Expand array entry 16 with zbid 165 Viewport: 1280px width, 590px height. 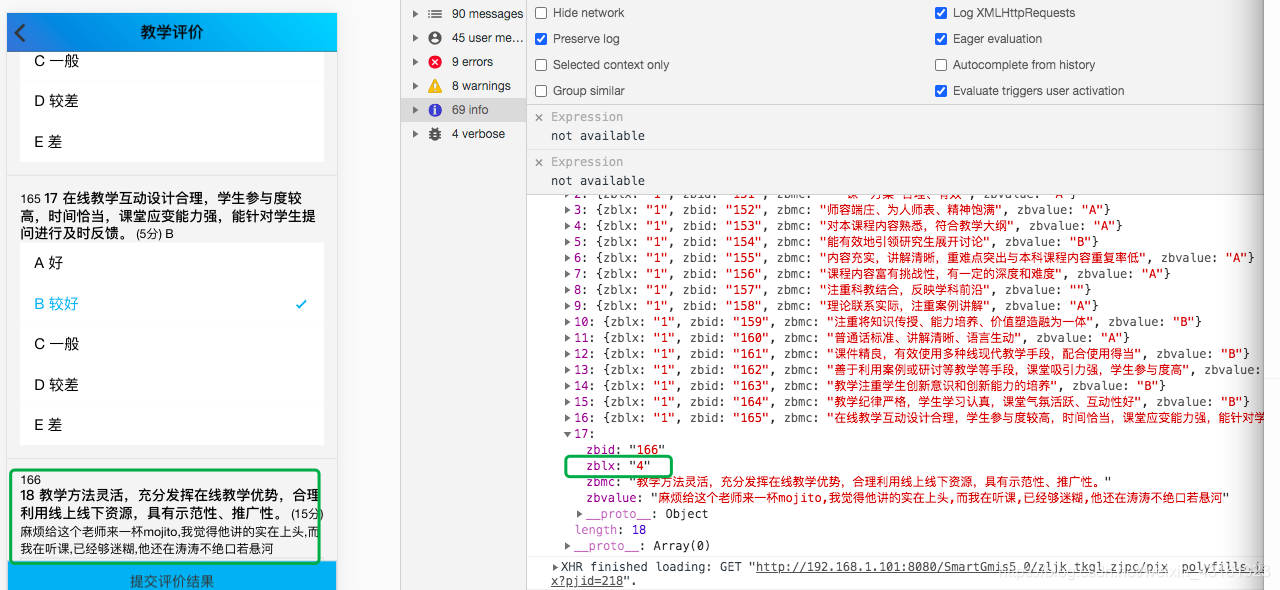tap(568, 418)
